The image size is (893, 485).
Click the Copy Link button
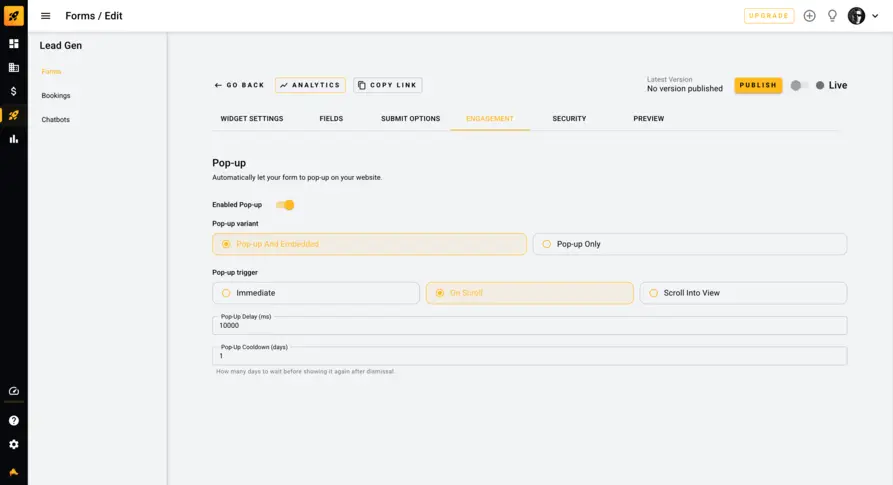click(388, 85)
